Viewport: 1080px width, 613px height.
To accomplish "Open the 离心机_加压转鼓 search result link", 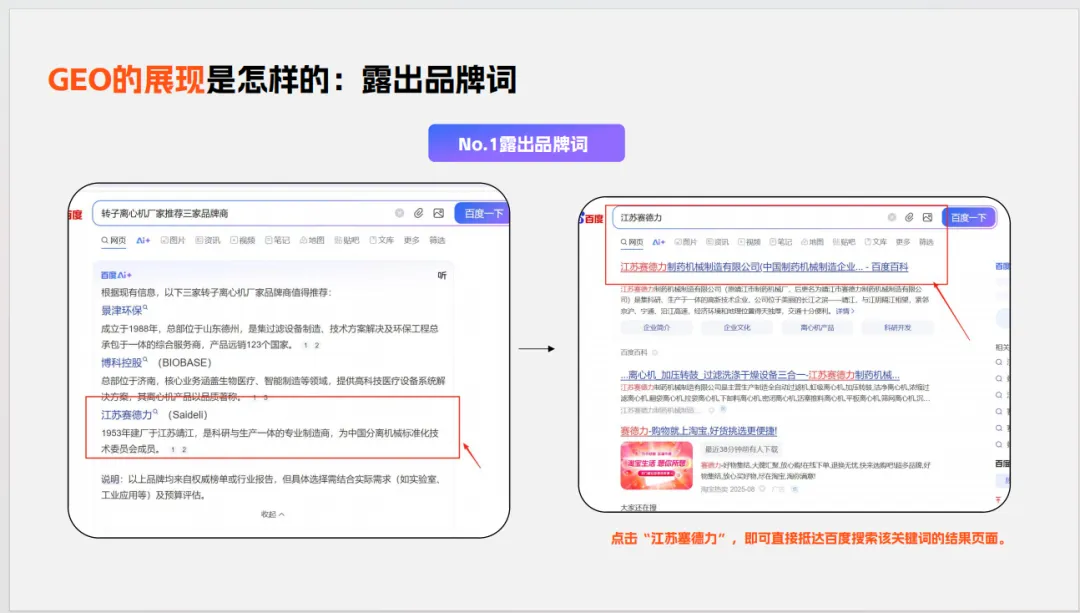I will click(760, 375).
